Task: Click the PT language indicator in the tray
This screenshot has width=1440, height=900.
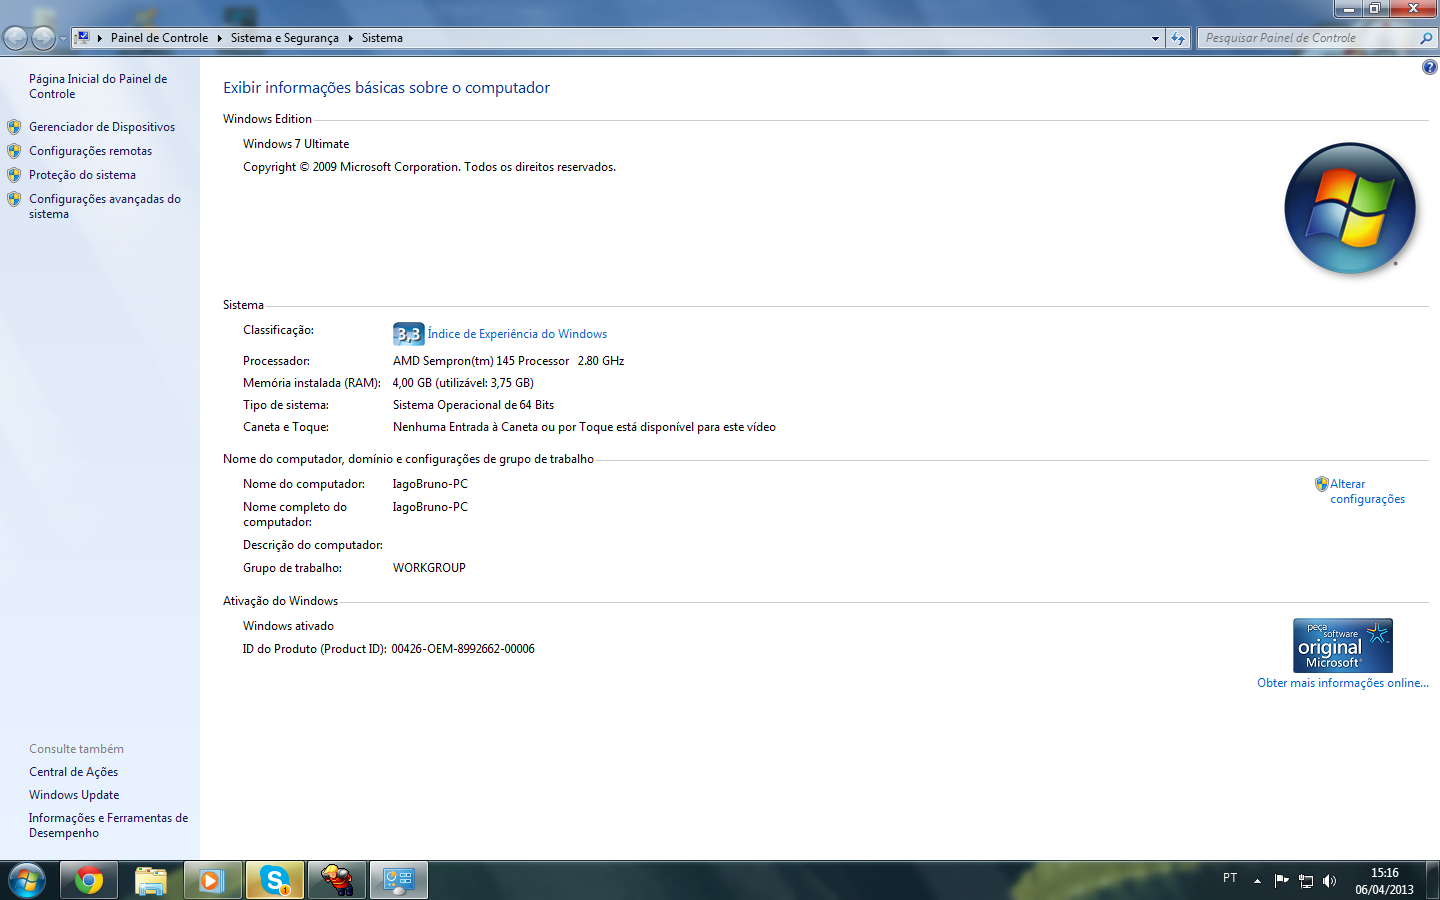Action: [x=1230, y=878]
